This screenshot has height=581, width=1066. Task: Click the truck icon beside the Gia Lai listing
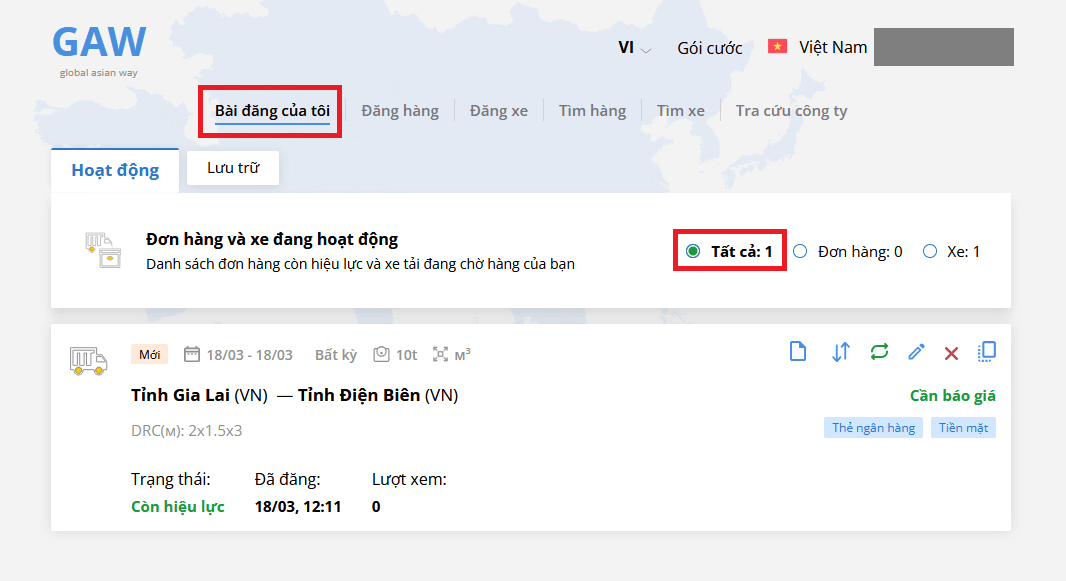click(x=88, y=360)
